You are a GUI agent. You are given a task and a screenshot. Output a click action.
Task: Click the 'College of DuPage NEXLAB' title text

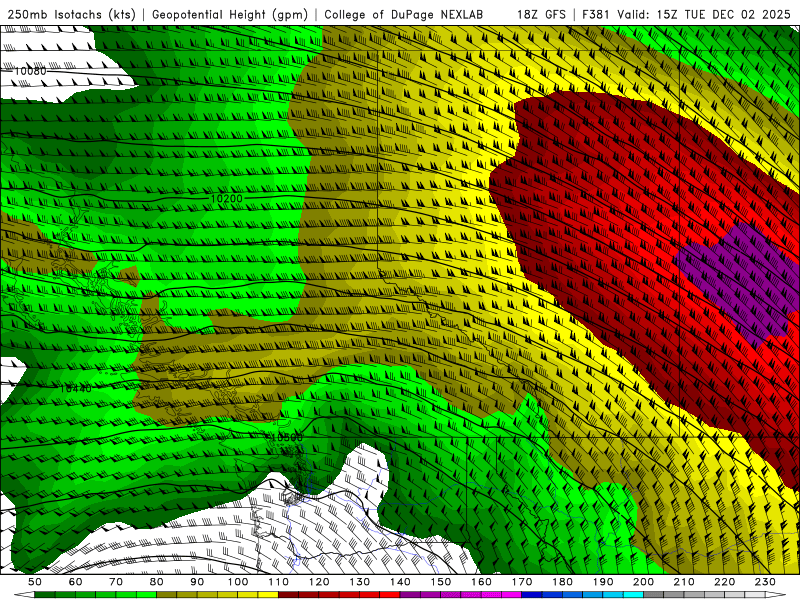pyautogui.click(x=404, y=14)
